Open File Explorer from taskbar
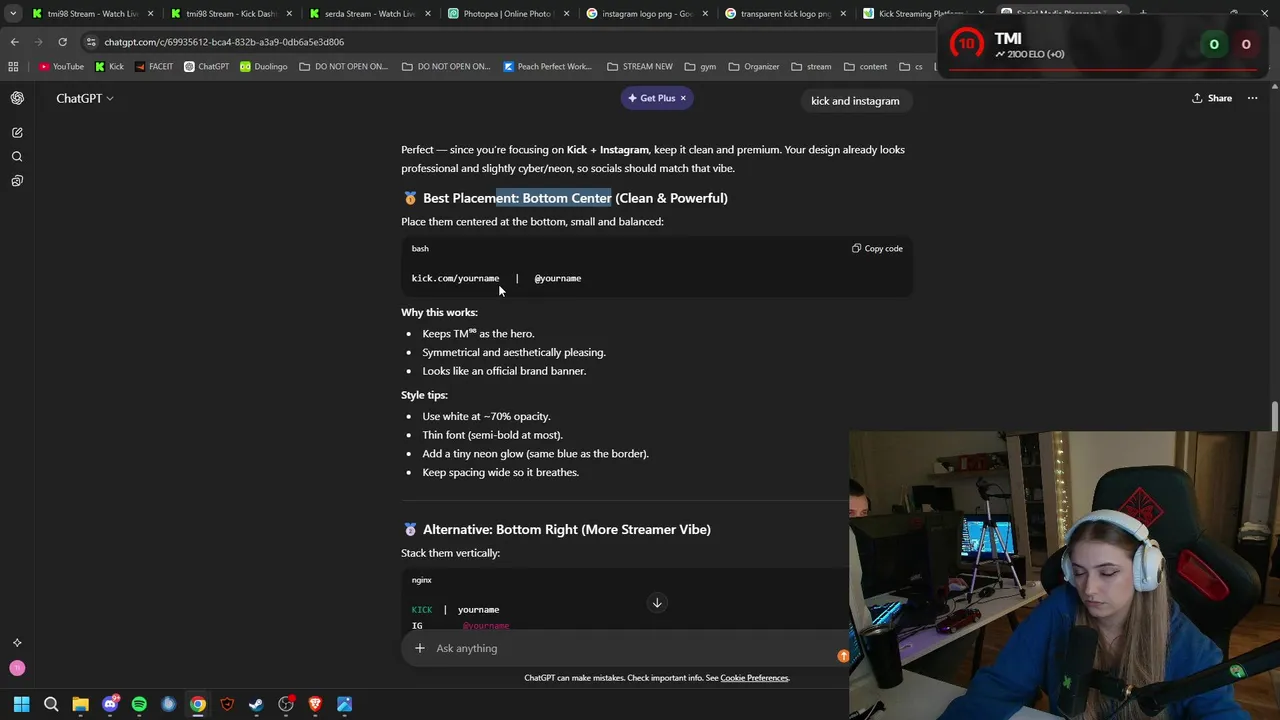Screen dimensions: 1280x720 [80, 704]
